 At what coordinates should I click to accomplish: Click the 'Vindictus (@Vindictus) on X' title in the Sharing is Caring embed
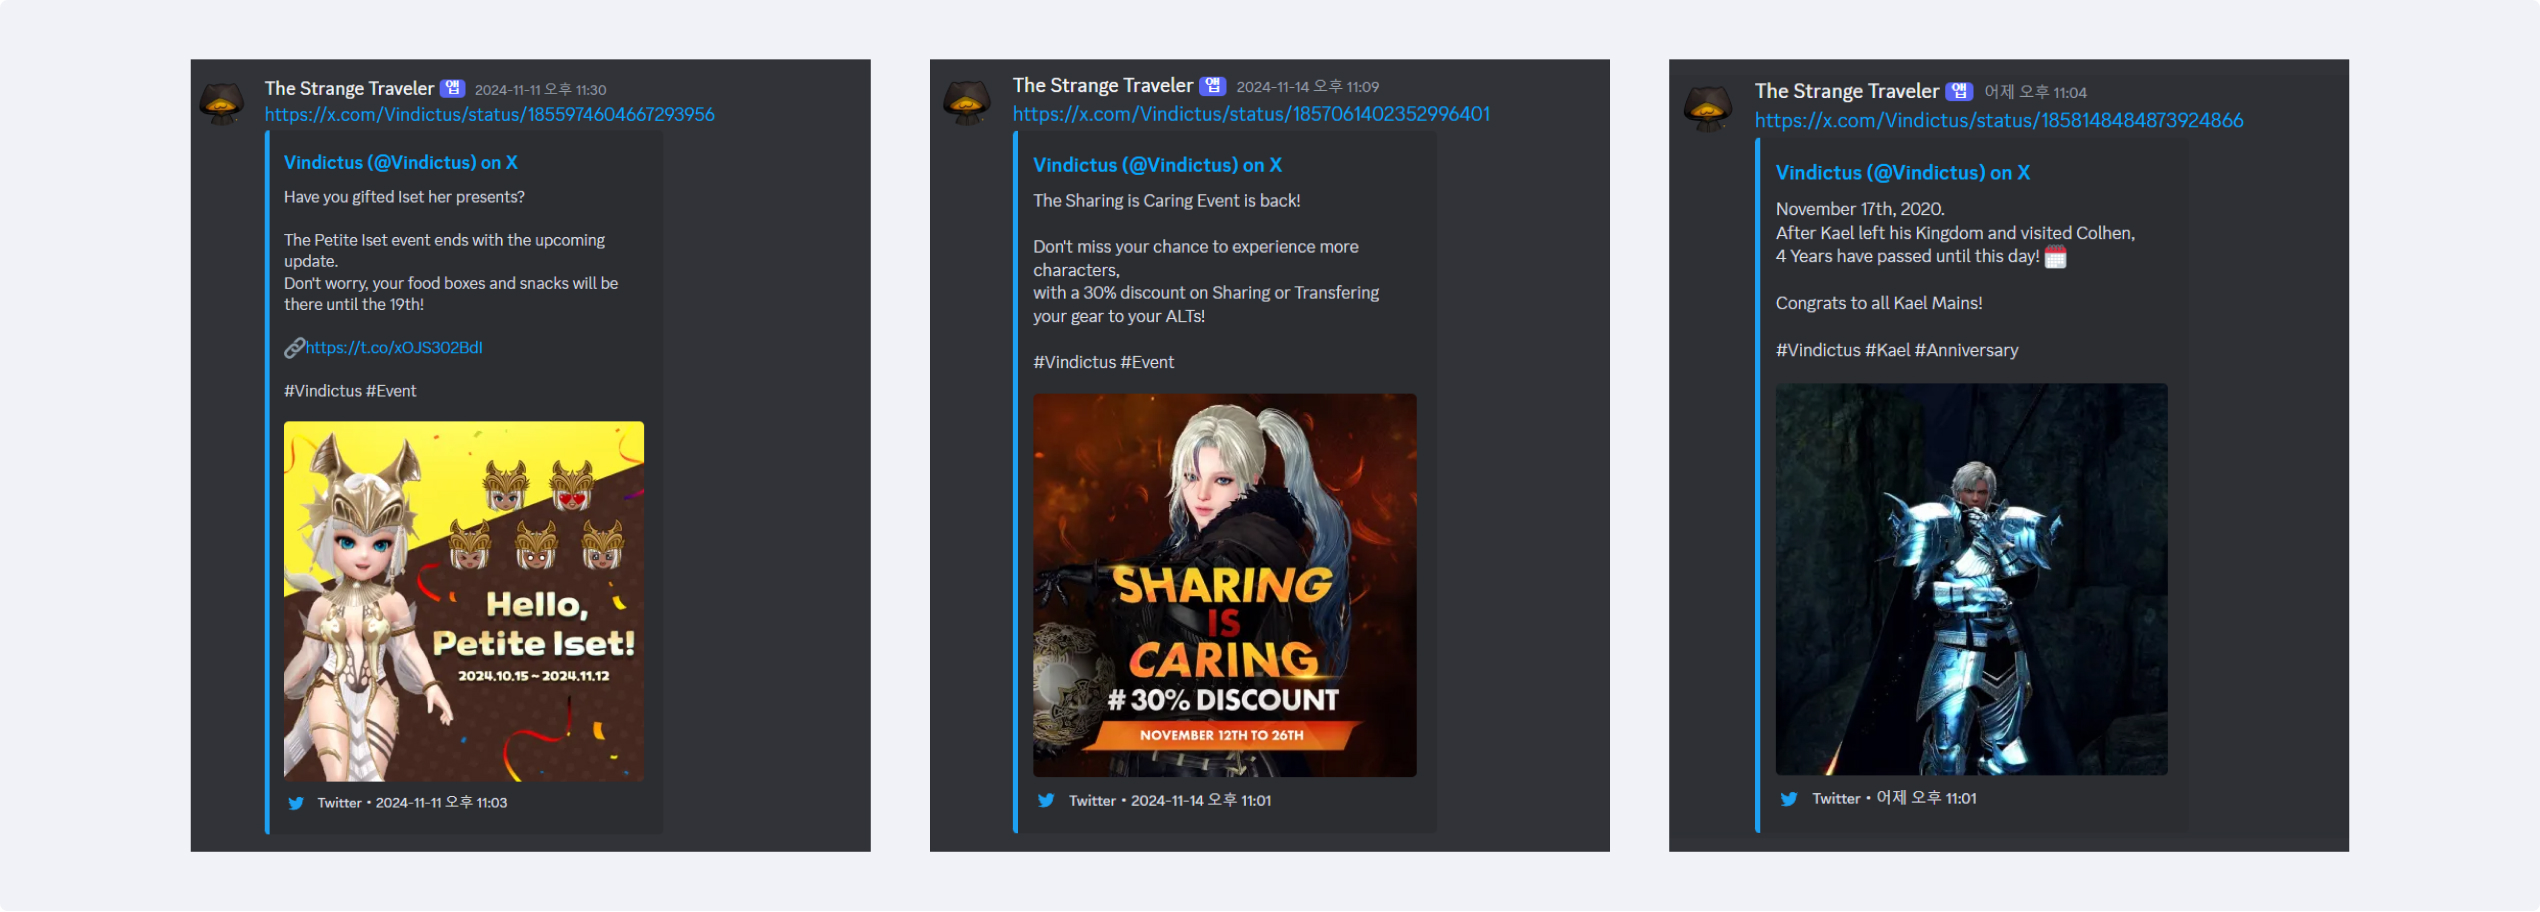click(x=1157, y=166)
